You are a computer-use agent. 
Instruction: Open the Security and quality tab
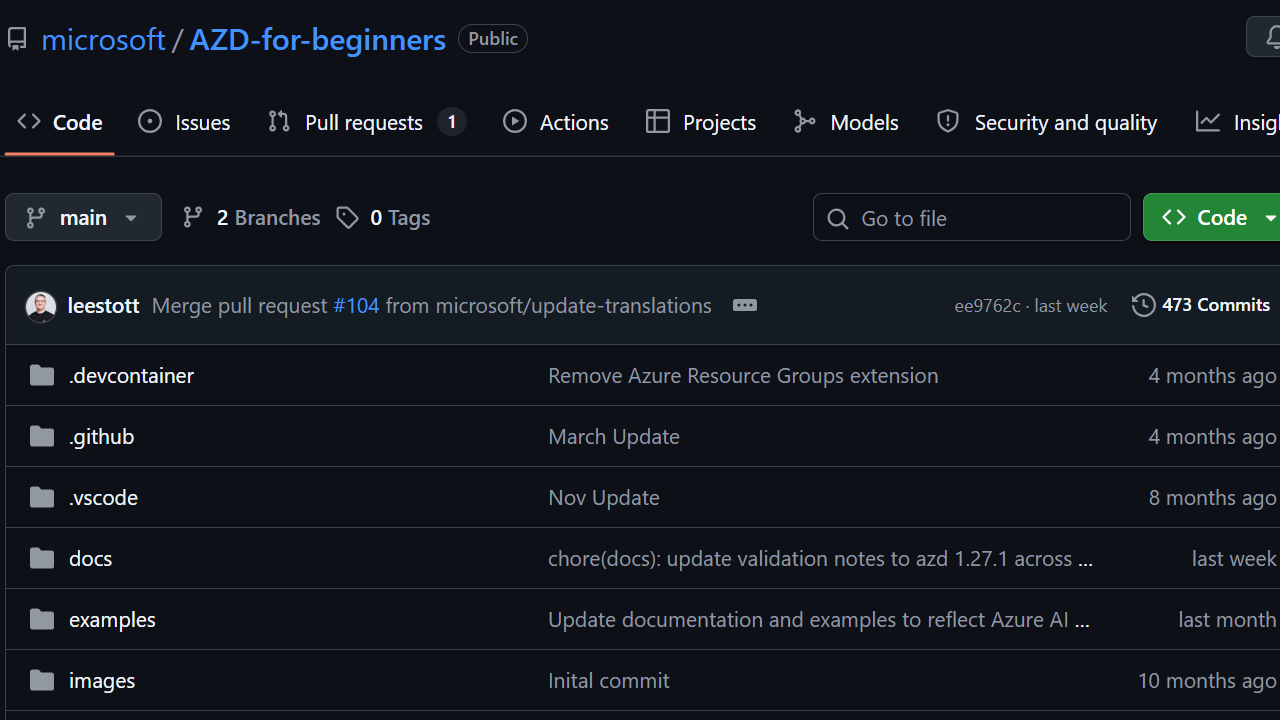coord(1046,122)
